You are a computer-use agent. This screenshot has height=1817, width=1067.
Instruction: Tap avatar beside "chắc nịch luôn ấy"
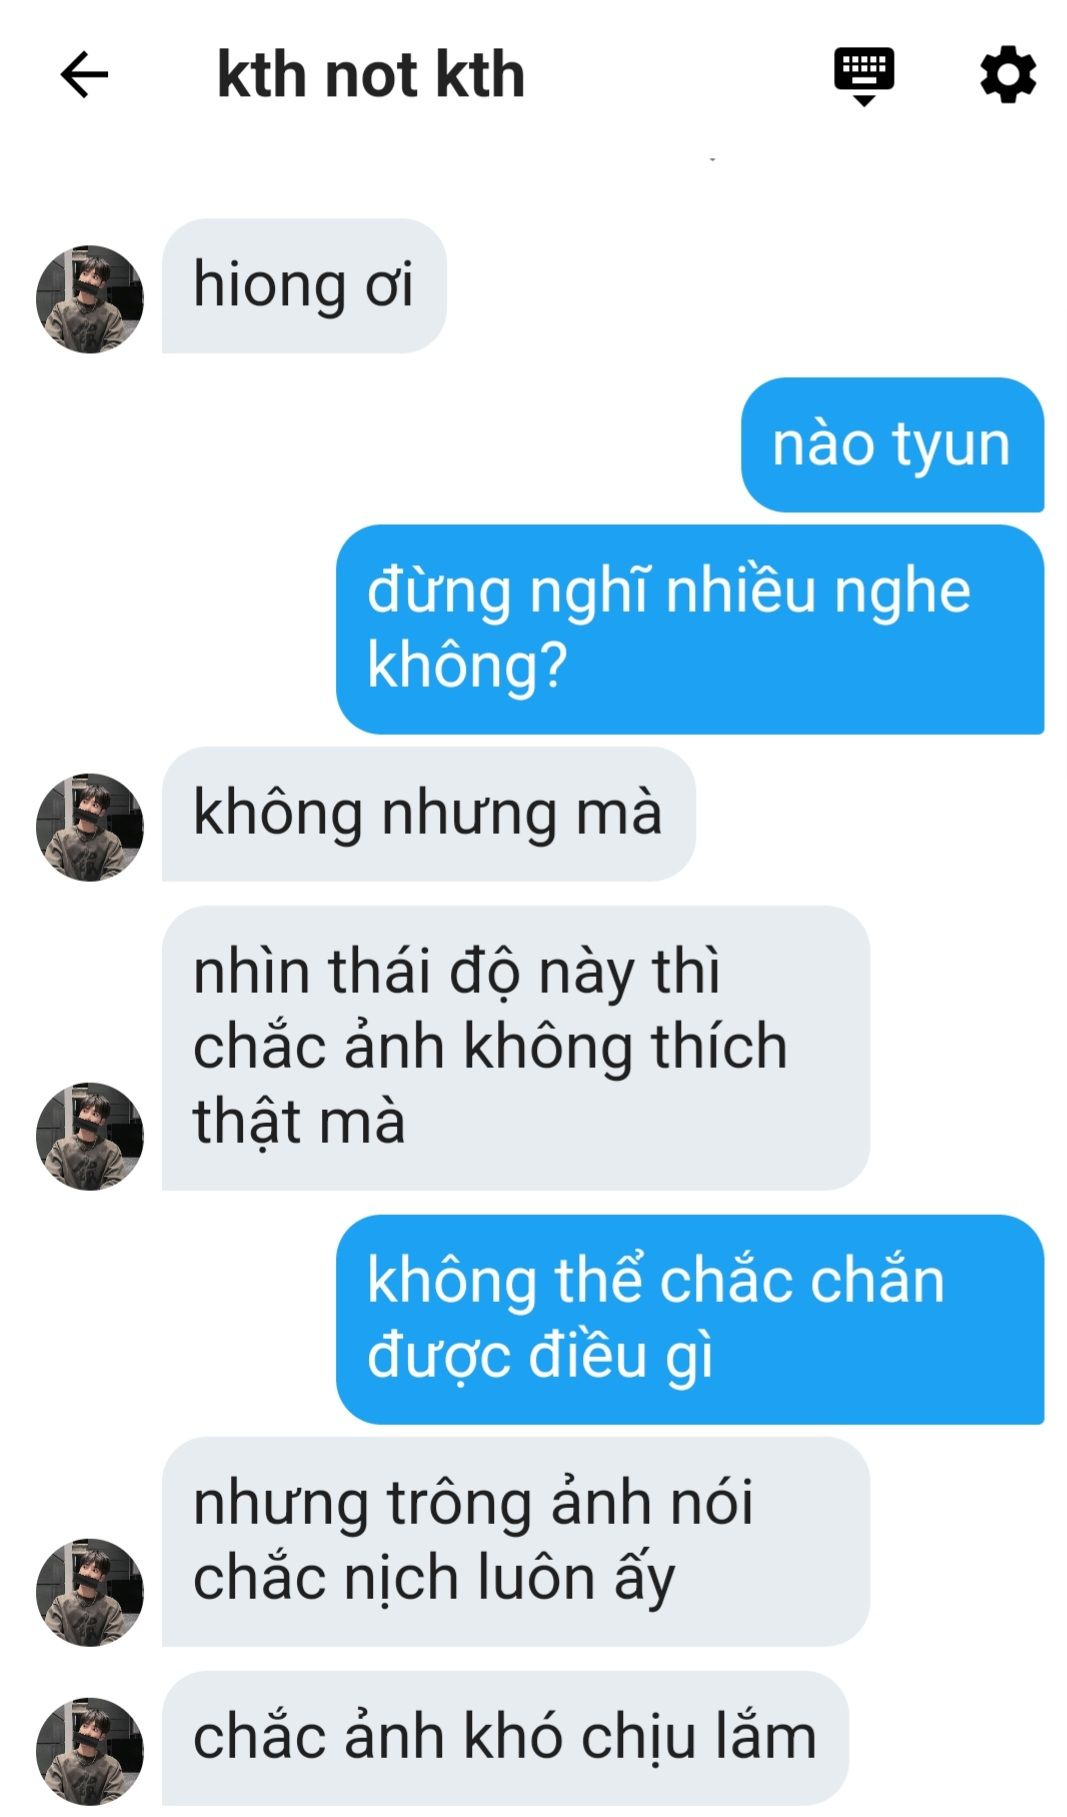tap(90, 1592)
